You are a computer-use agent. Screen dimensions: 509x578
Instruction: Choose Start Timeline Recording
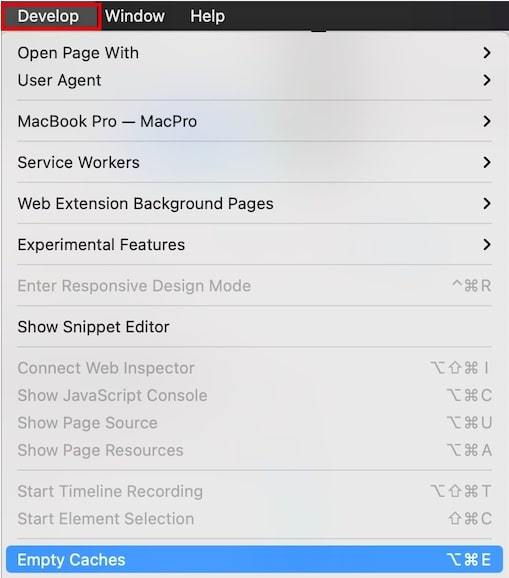pos(254,491)
